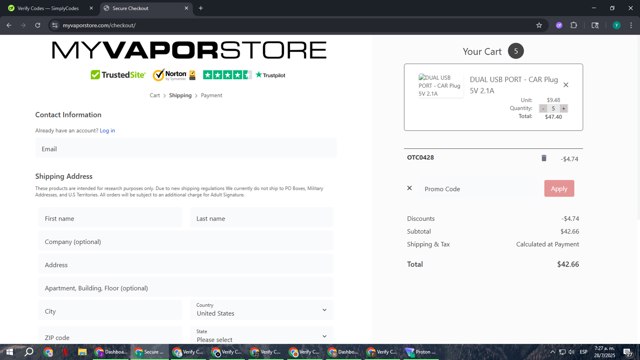Open the Windows Start menu
640x360 pixels.
coord(9,352)
